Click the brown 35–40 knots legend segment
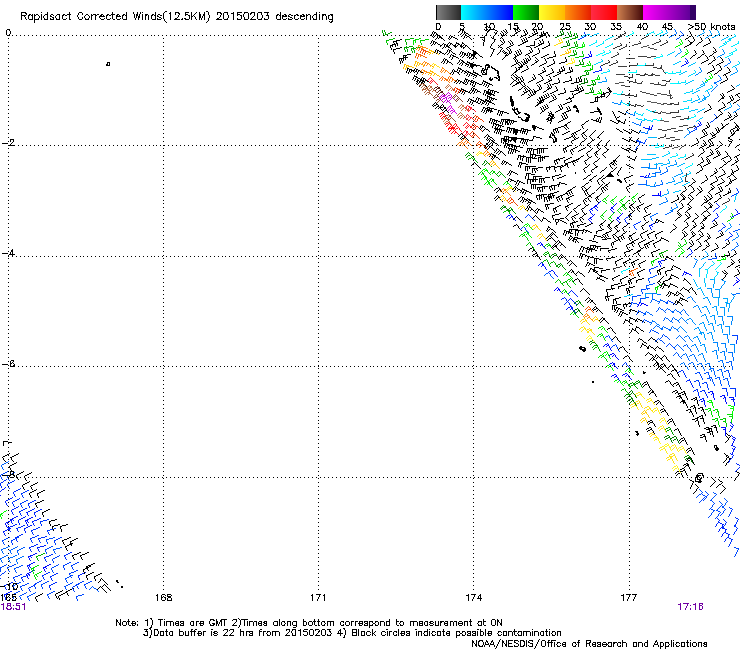Viewport: 740px width, 650px height. [630, 12]
